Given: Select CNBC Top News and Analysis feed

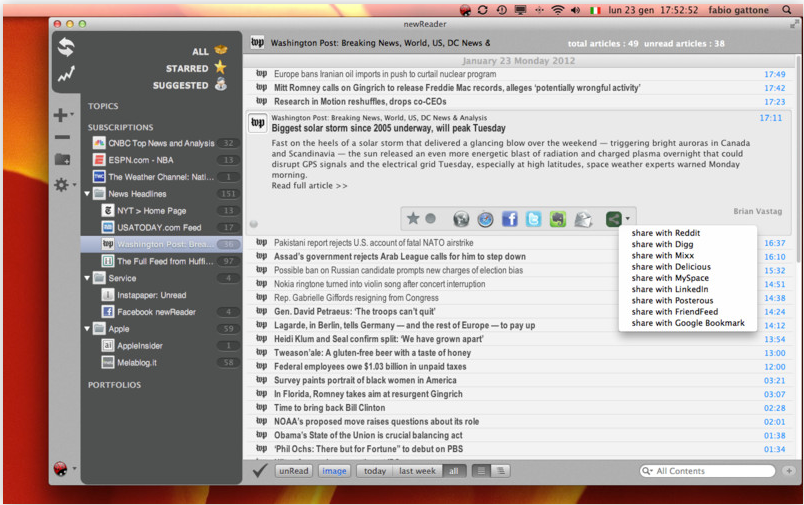Looking at the screenshot, I should (x=161, y=143).
